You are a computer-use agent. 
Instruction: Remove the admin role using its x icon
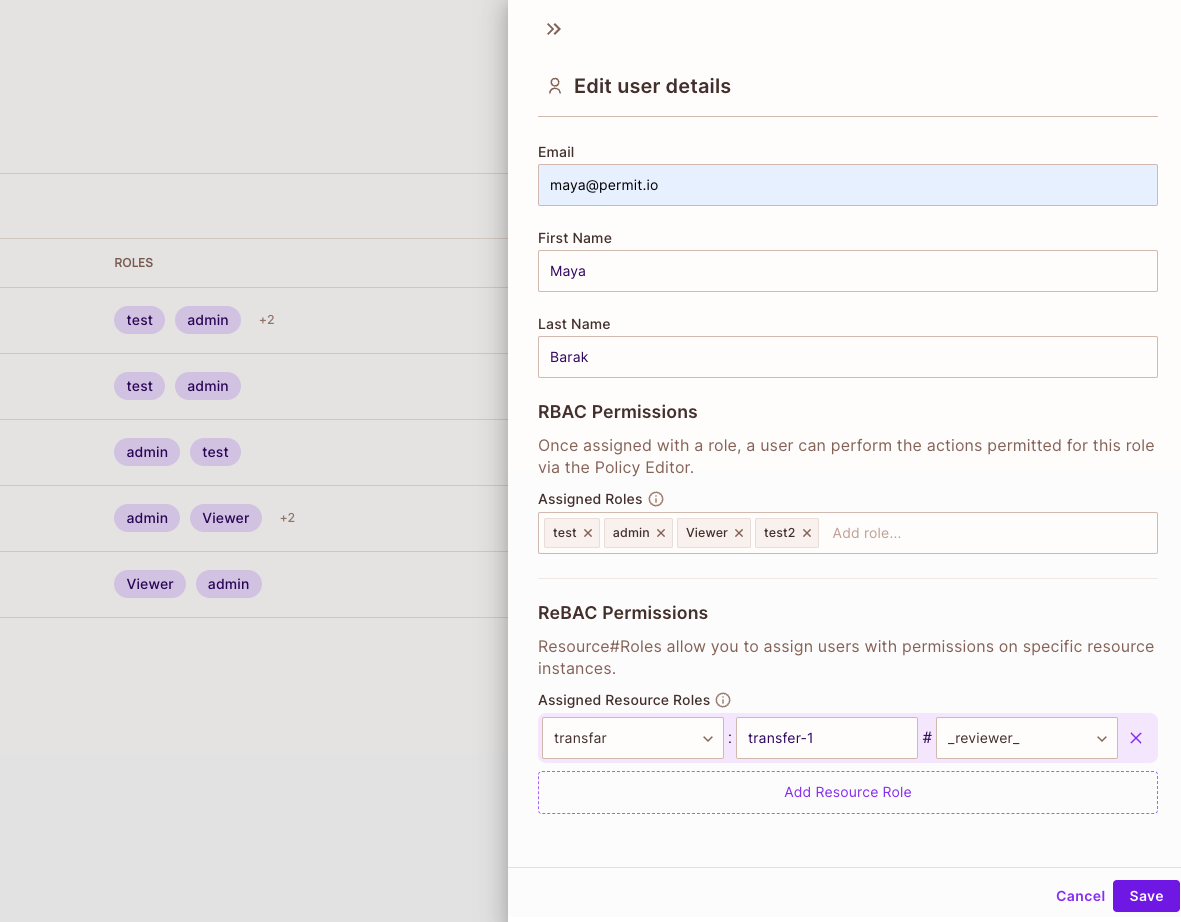(659, 533)
